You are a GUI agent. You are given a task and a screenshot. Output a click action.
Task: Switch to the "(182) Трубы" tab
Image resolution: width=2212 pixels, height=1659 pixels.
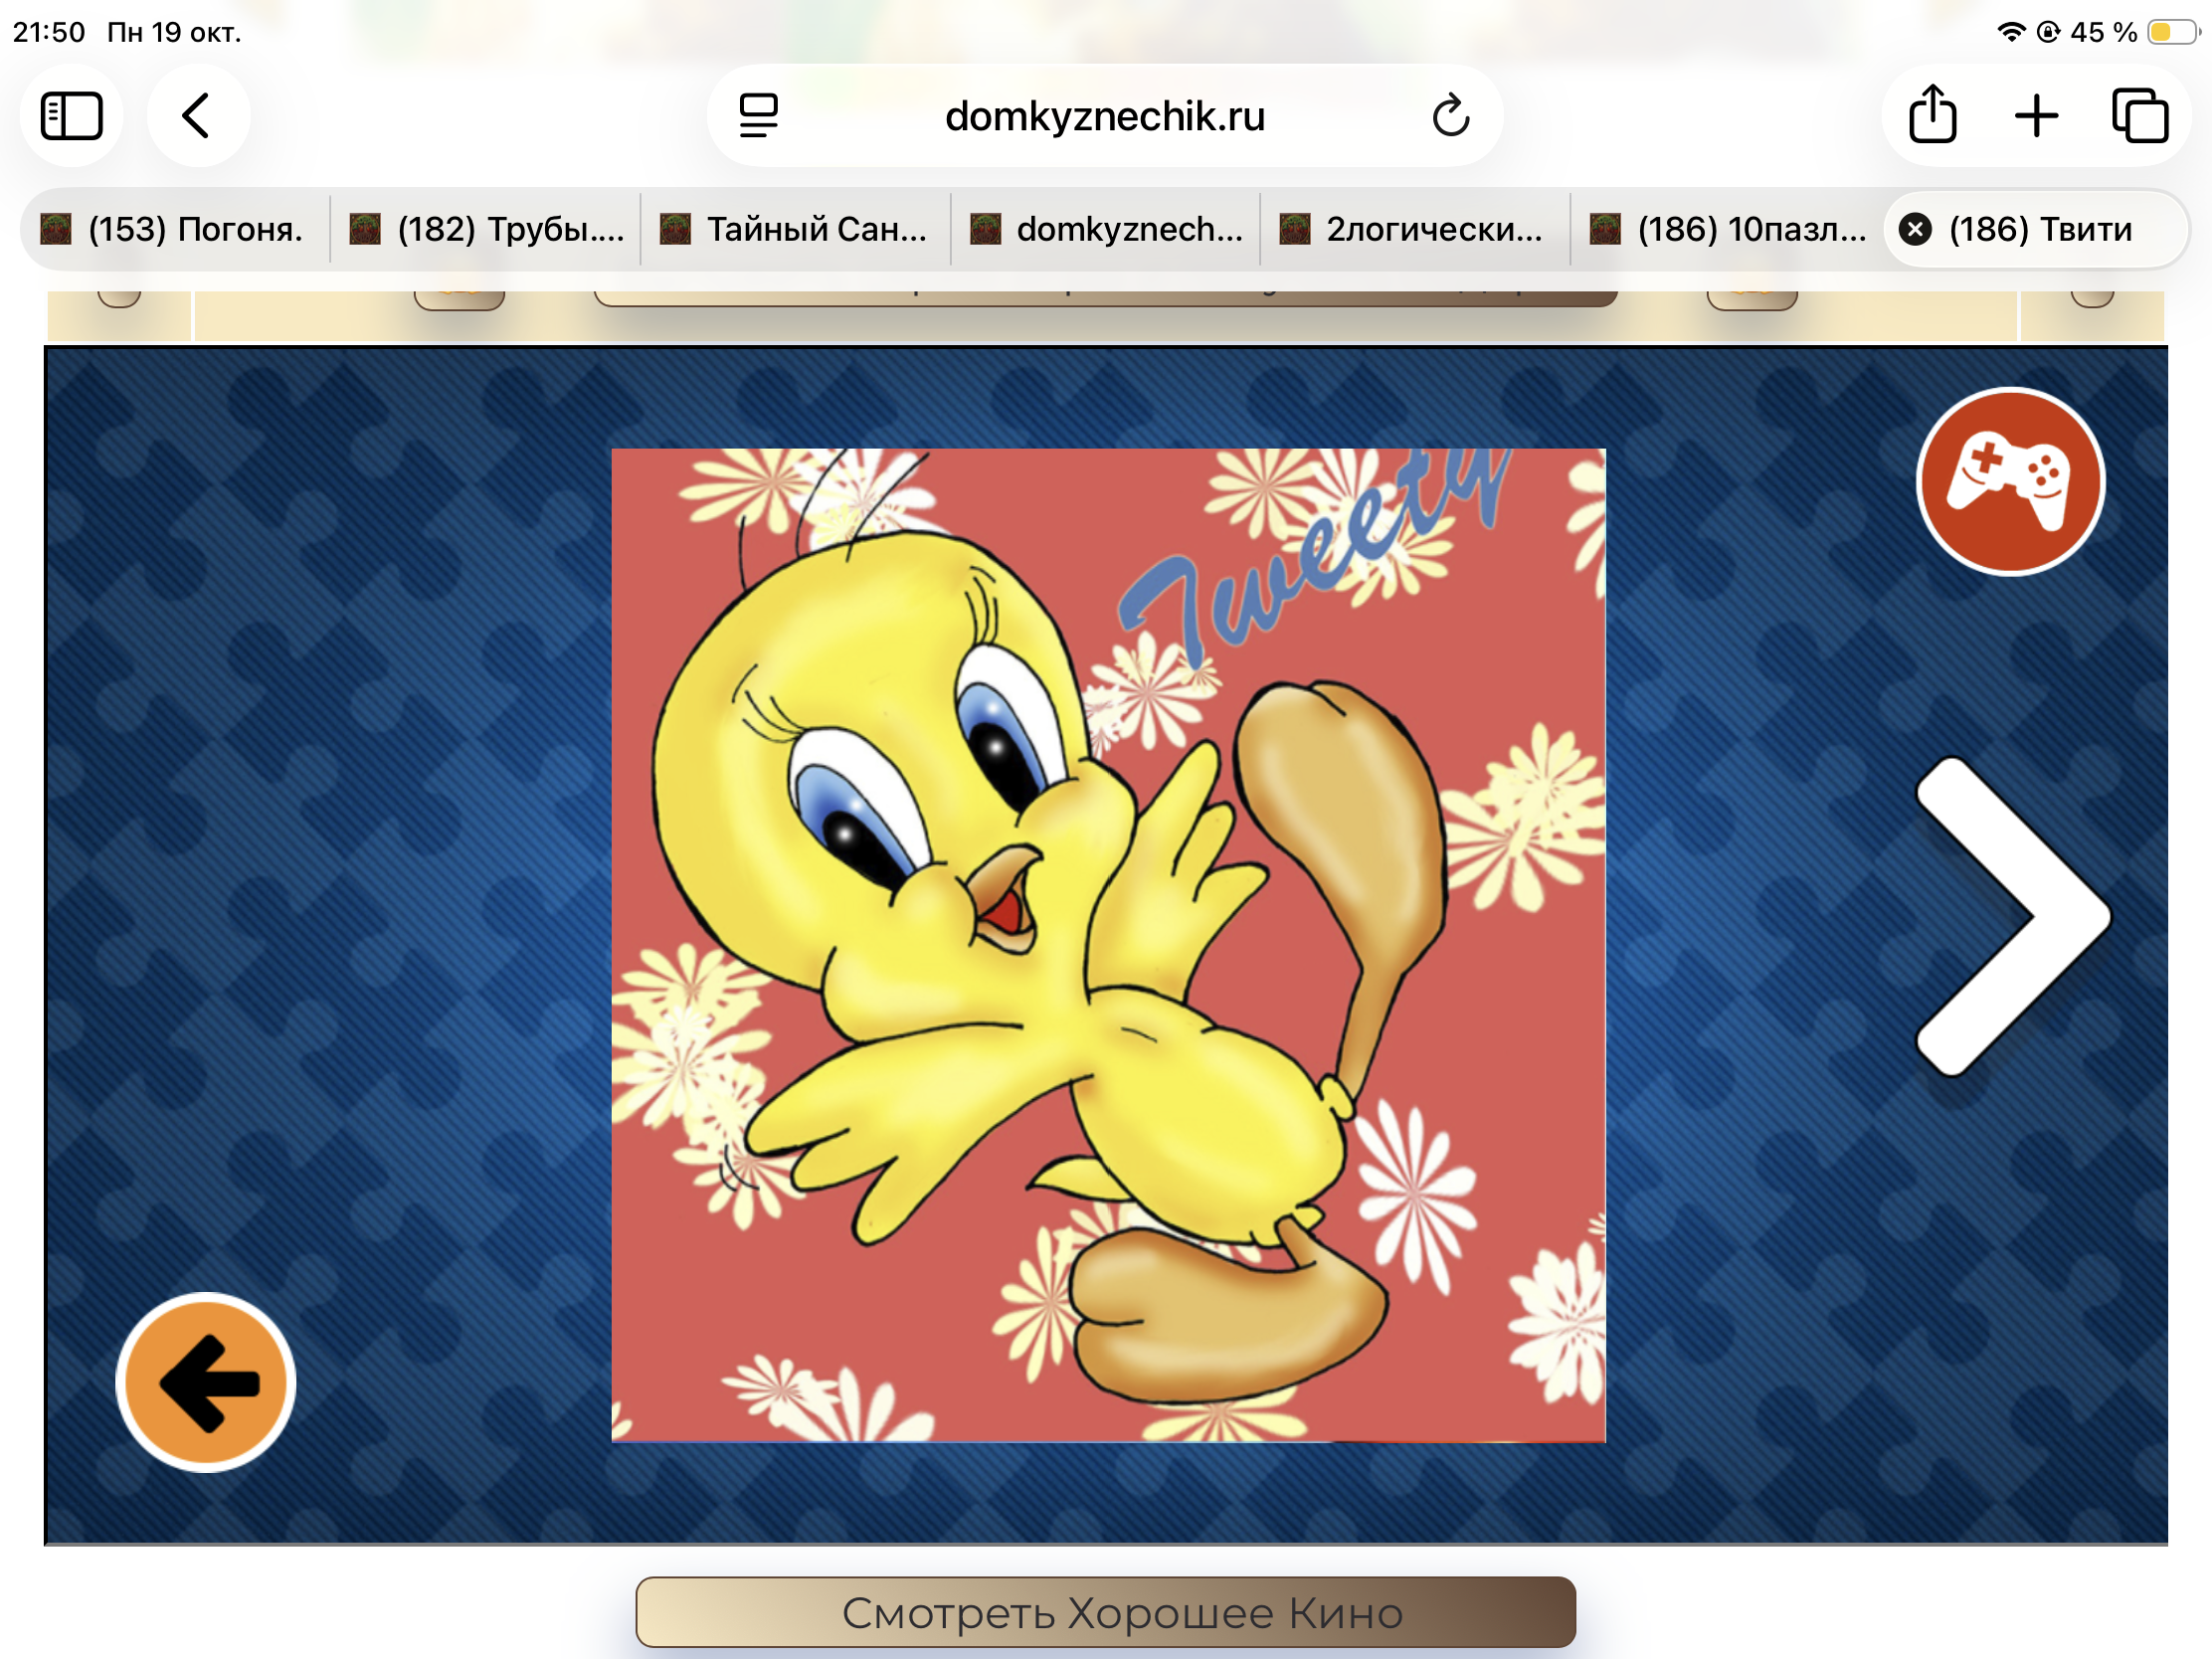click(486, 229)
